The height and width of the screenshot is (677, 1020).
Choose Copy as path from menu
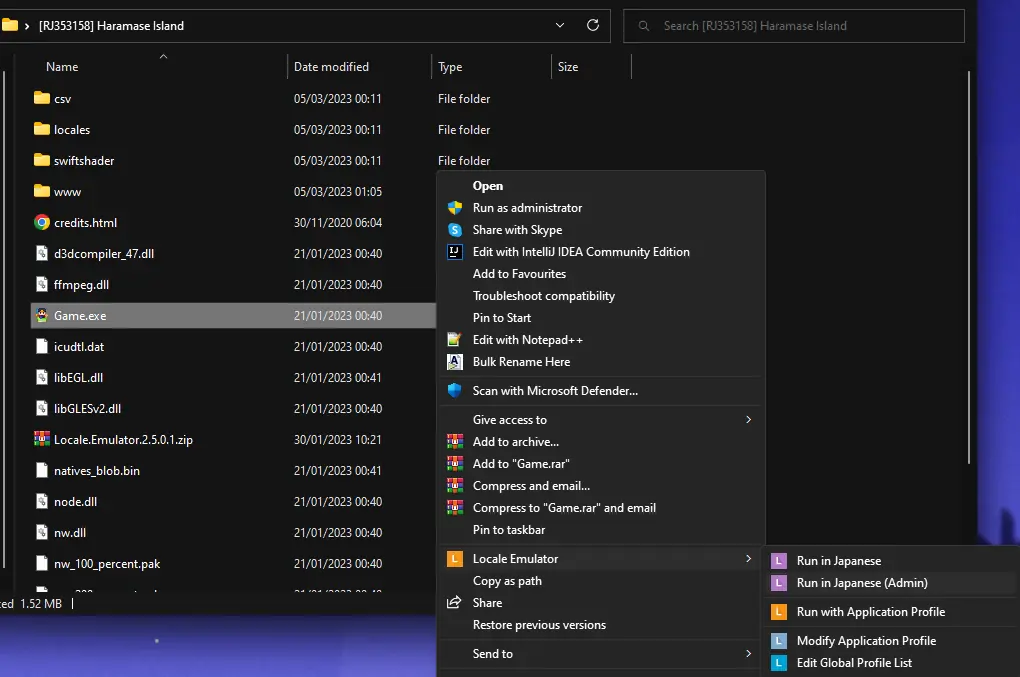507,581
